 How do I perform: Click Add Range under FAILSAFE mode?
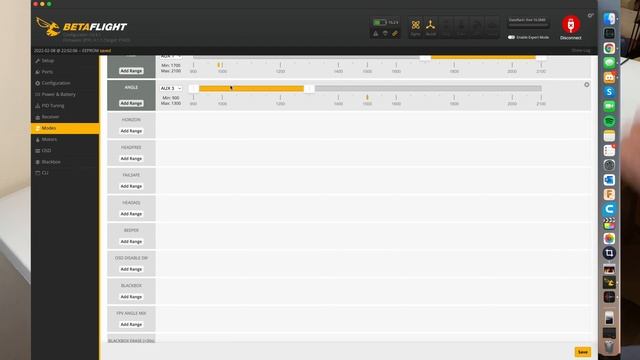pos(131,186)
